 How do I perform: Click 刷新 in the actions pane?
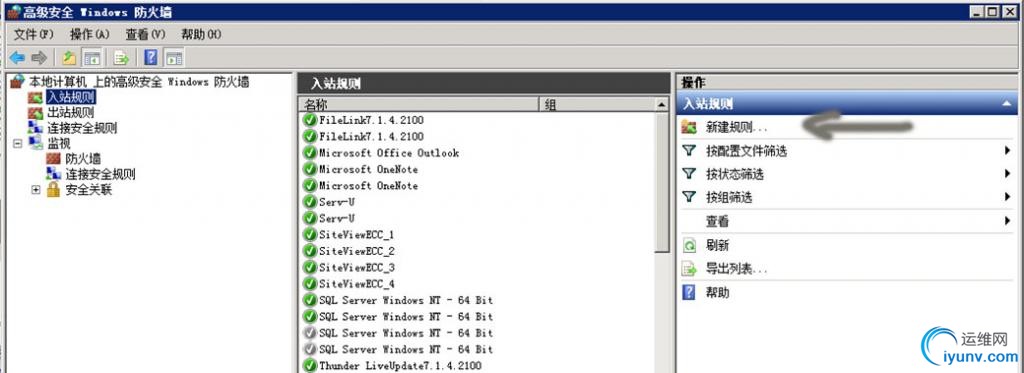click(x=718, y=246)
